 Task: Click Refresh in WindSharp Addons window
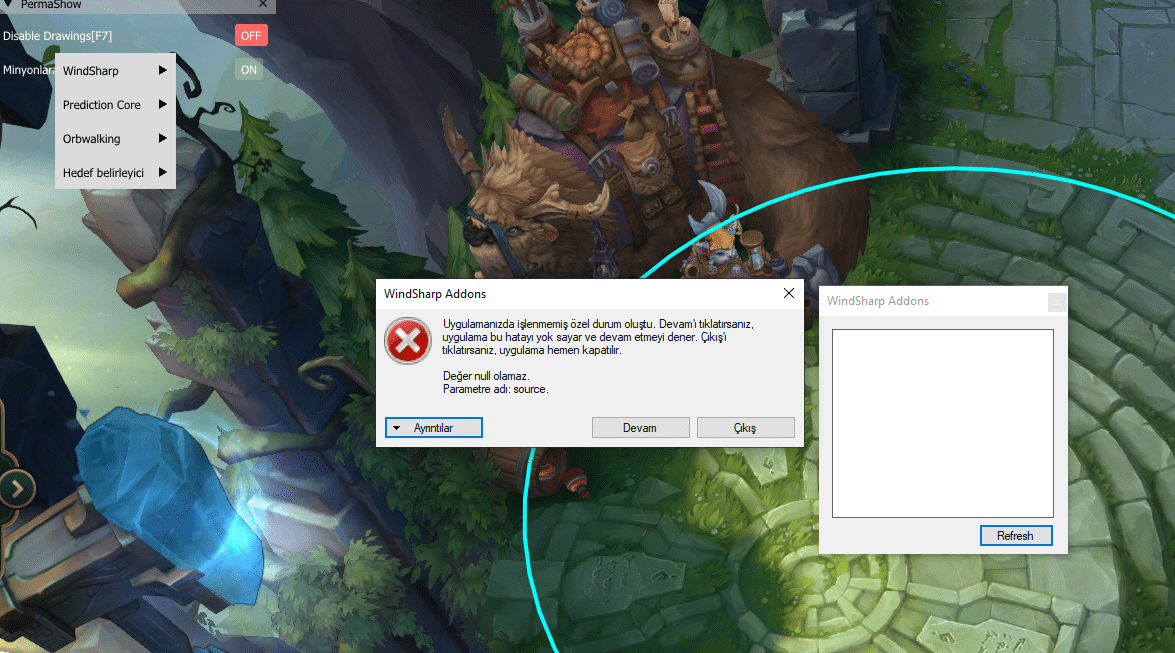(1016, 535)
